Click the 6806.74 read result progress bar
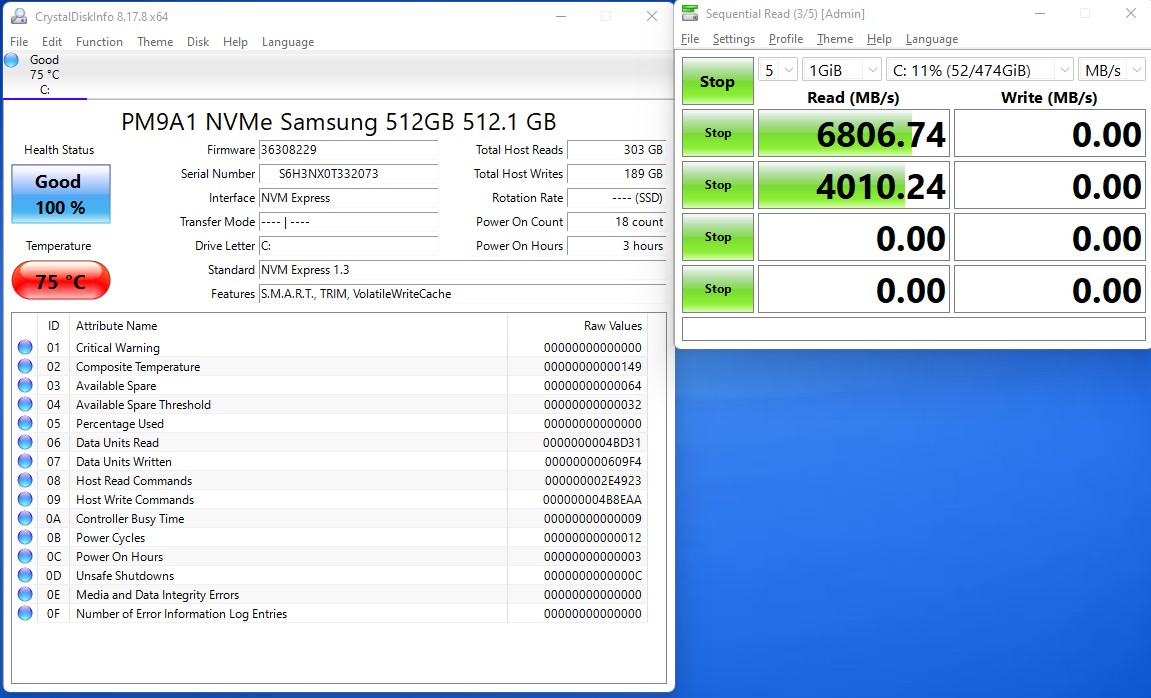This screenshot has height=698, width=1151. coord(853,133)
